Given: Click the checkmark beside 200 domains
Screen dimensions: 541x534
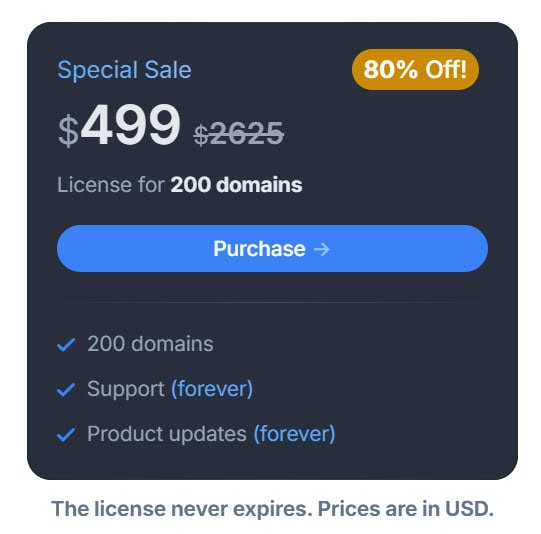Looking at the screenshot, I should 66,345.
